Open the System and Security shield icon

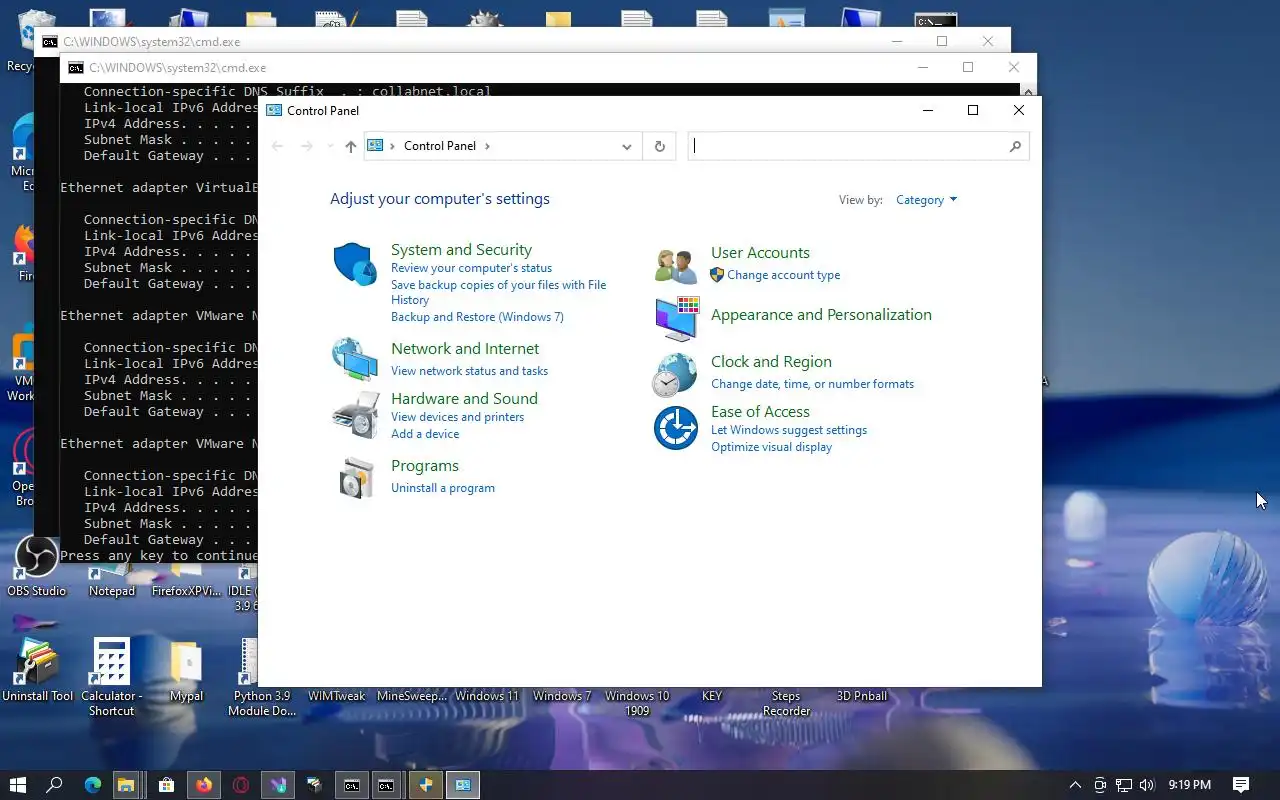pos(355,264)
